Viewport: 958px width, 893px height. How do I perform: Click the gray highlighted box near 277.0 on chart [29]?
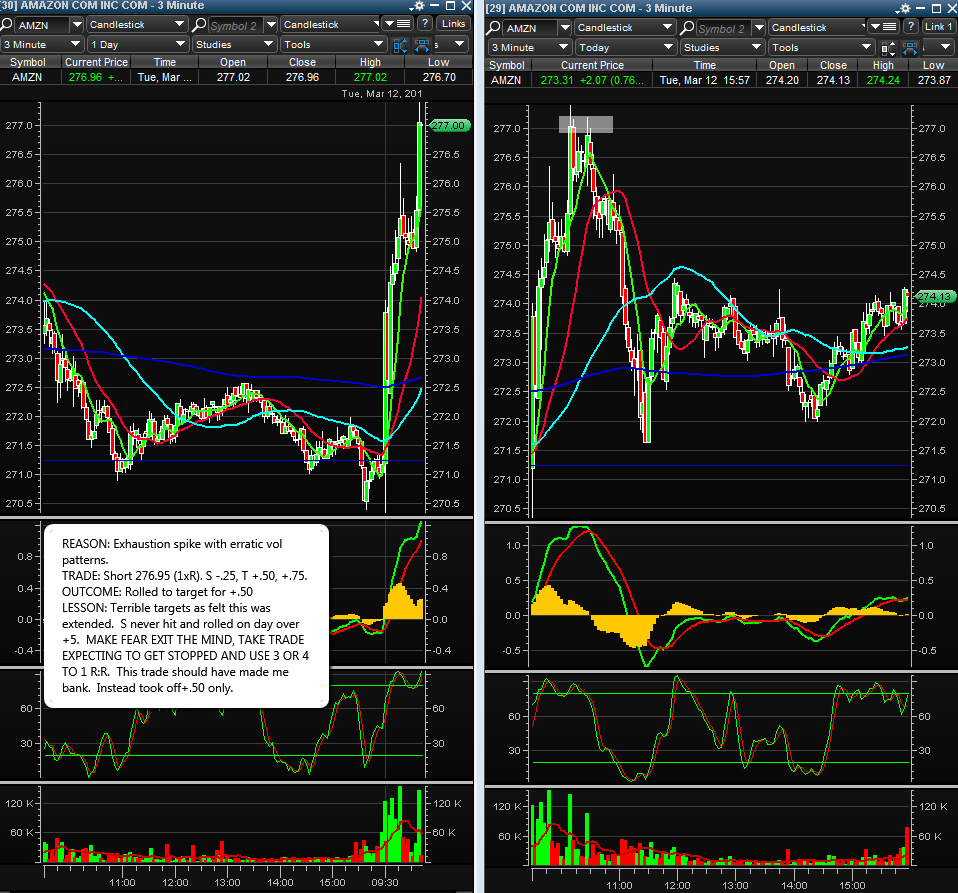[x=585, y=124]
